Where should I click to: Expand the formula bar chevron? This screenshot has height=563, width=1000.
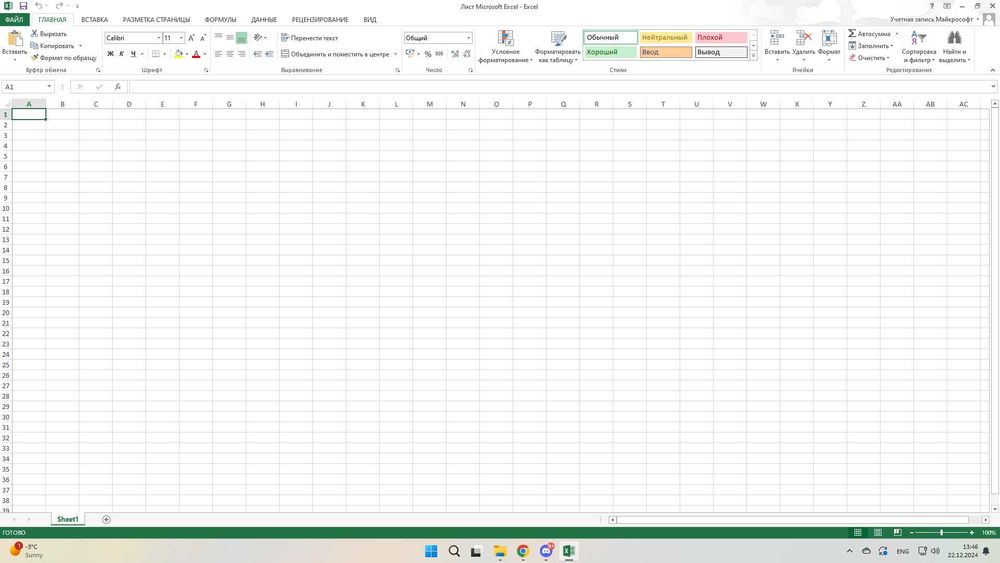993,87
